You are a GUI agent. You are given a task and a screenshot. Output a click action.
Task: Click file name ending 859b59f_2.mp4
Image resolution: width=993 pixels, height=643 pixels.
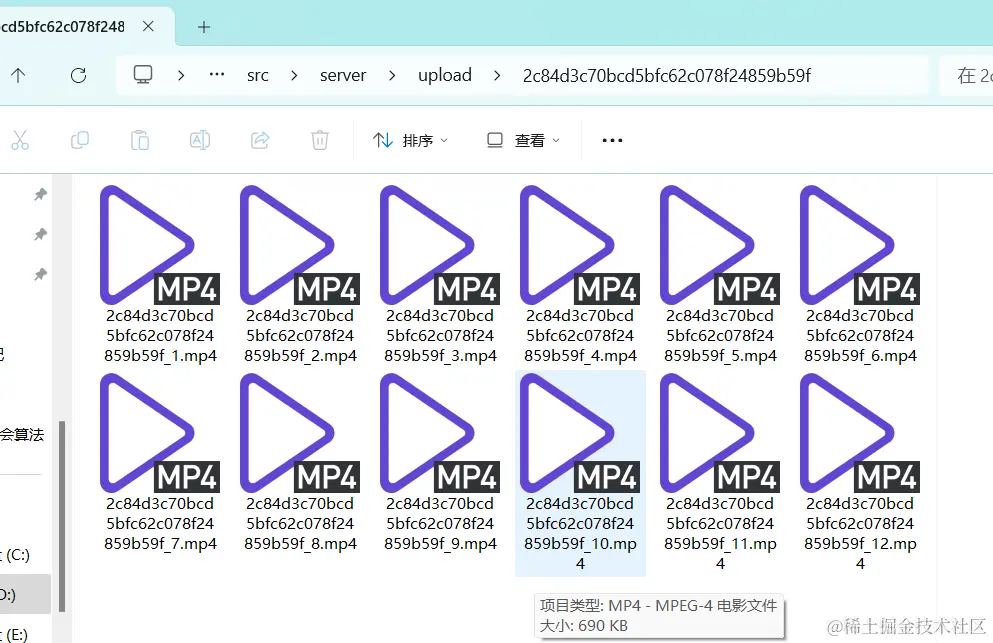coord(300,336)
